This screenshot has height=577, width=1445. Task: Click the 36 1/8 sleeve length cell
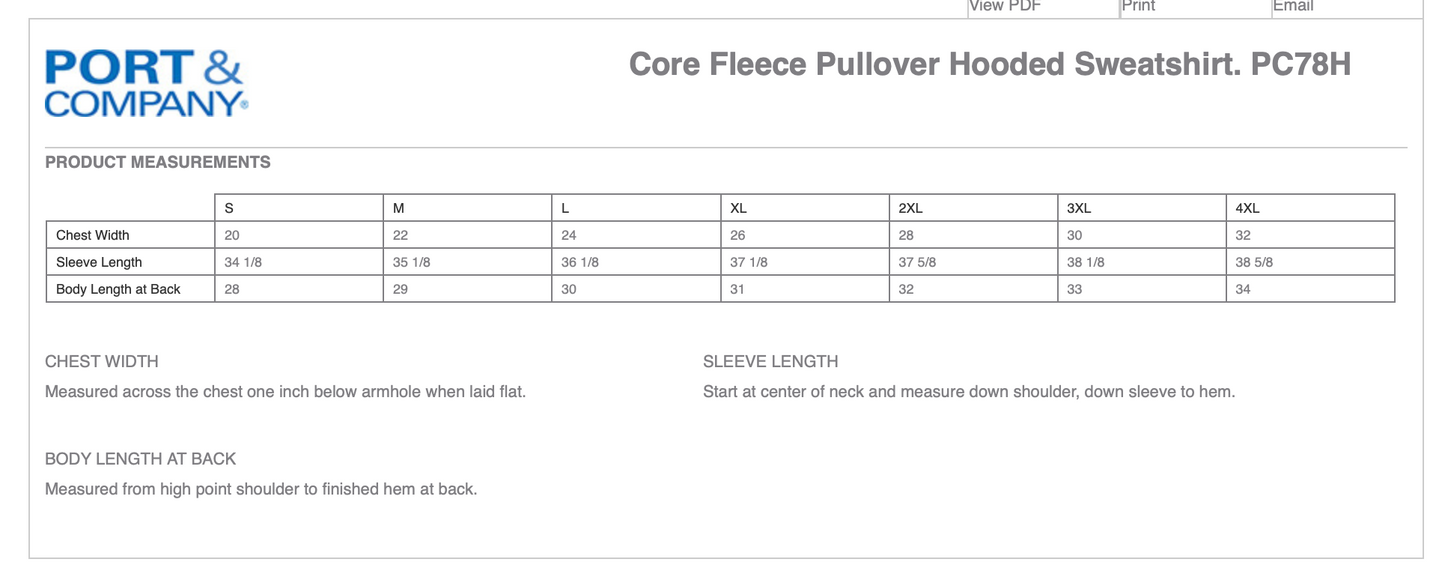(x=580, y=262)
